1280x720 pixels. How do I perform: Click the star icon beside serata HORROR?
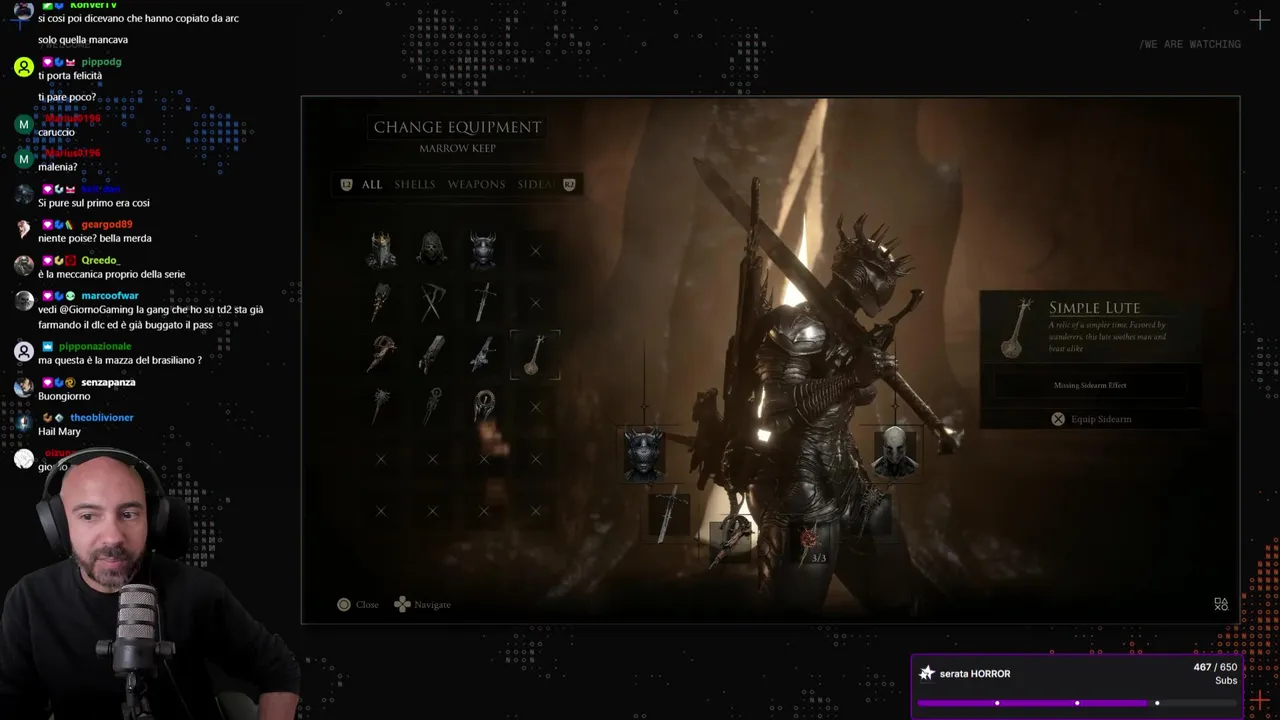click(x=927, y=673)
